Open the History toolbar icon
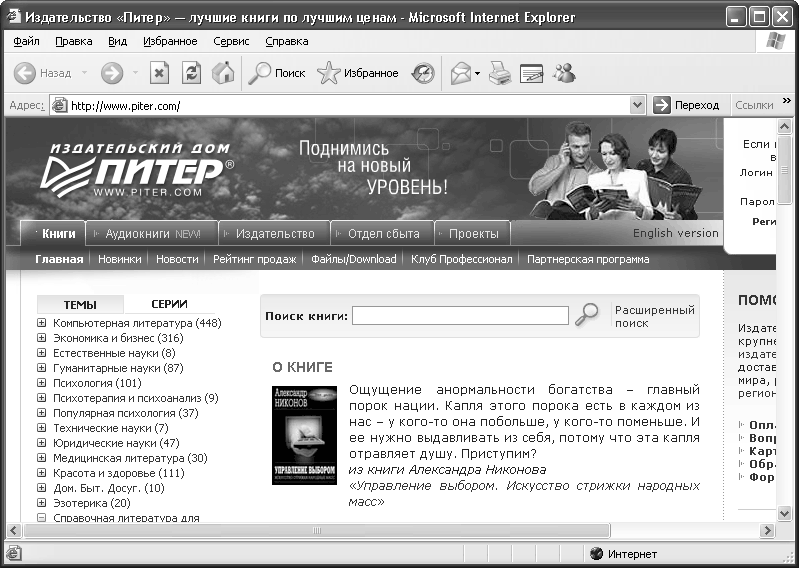Screen dimensions: 799x568 tap(423, 73)
